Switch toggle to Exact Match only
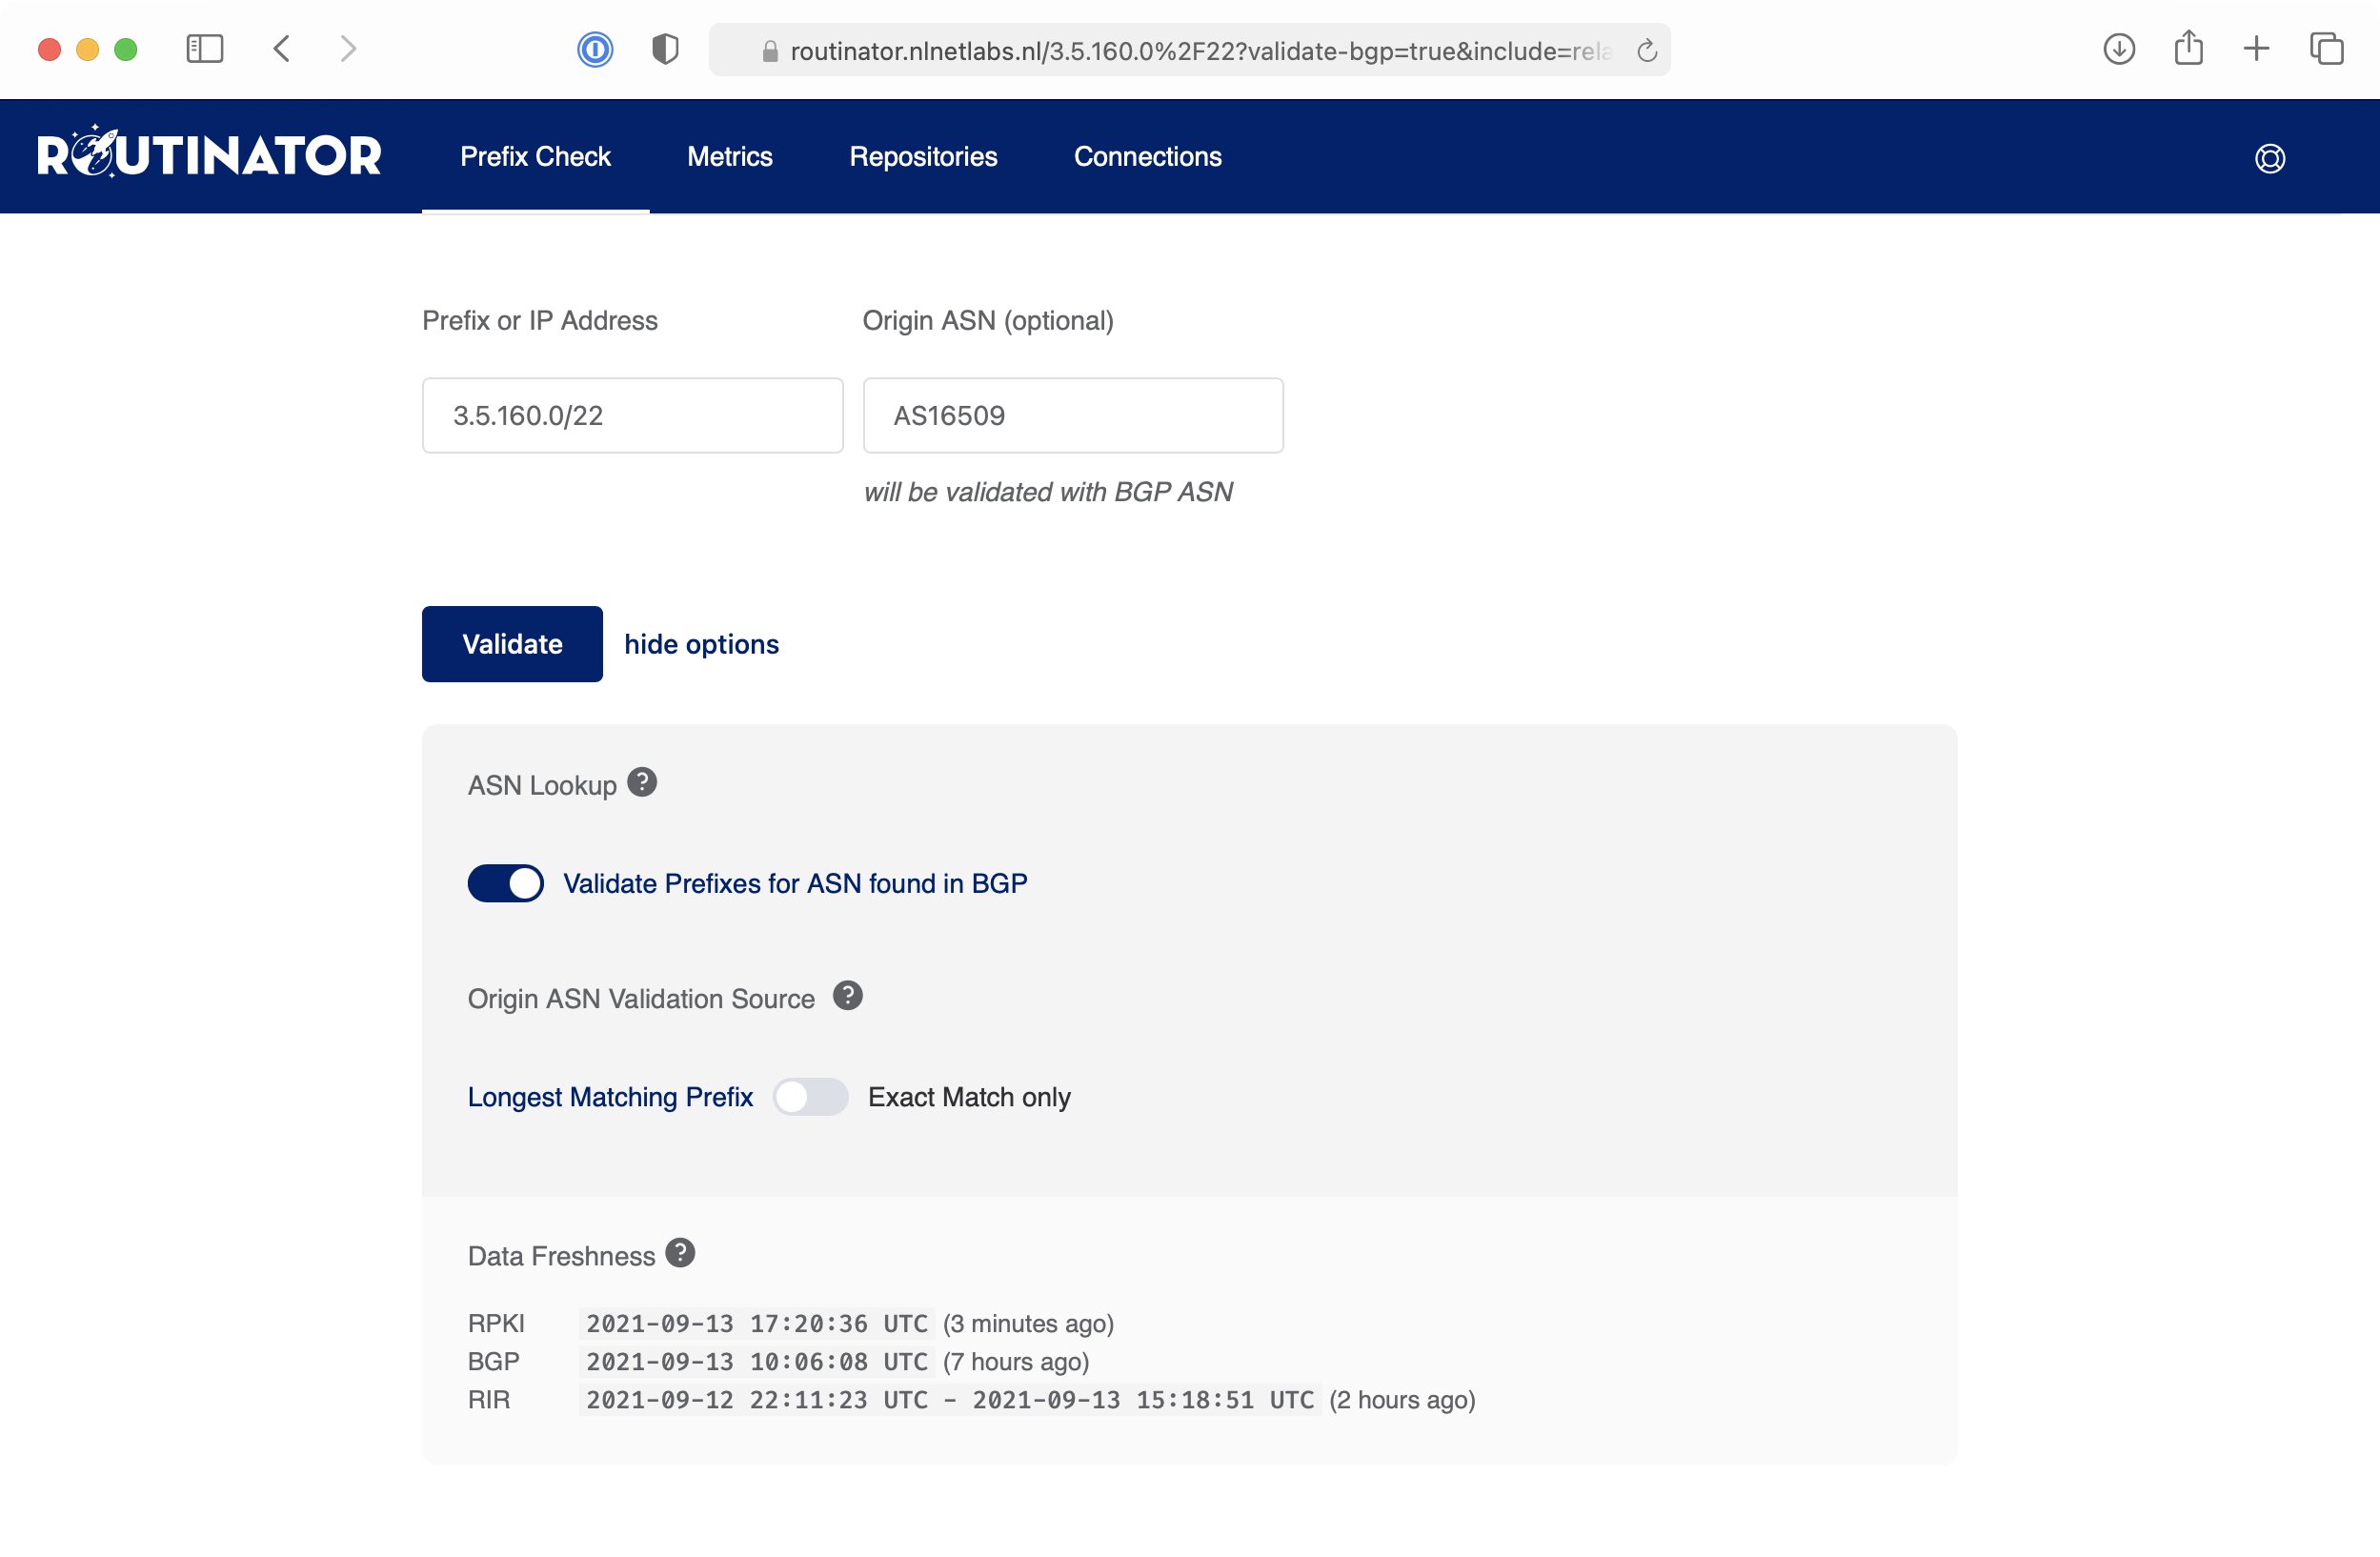Image resolution: width=2380 pixels, height=1557 pixels. [810, 1097]
